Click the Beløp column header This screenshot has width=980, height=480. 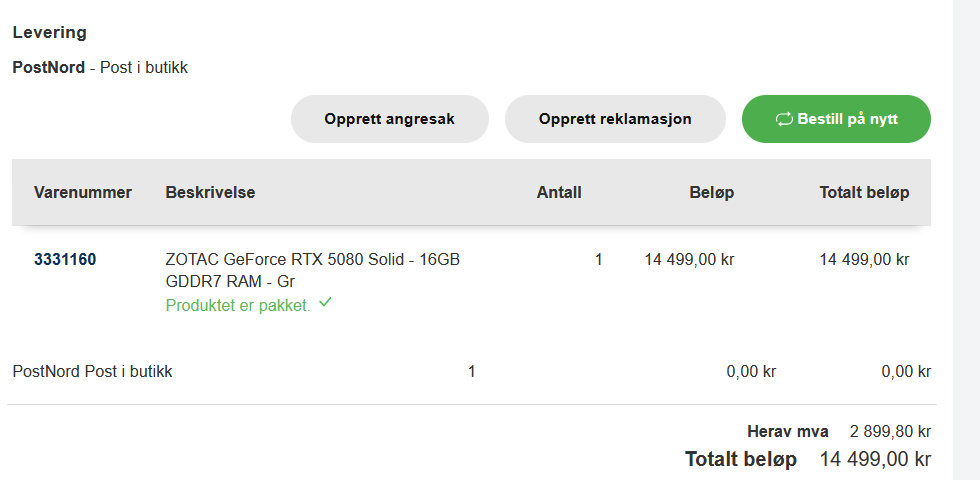(x=712, y=192)
